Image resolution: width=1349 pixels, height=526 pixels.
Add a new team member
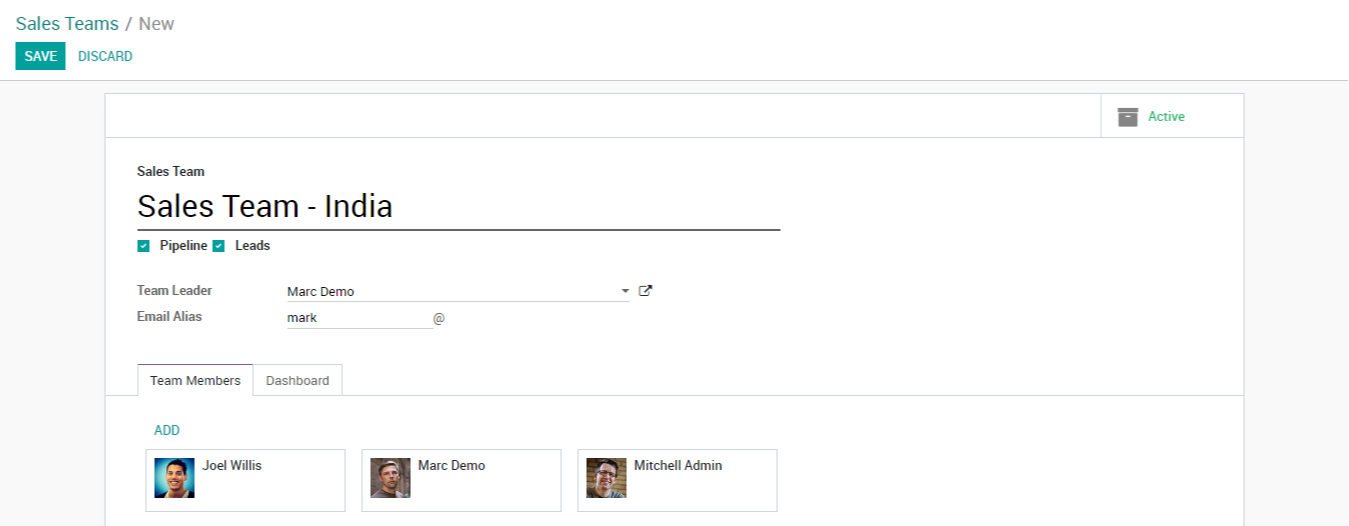click(167, 430)
